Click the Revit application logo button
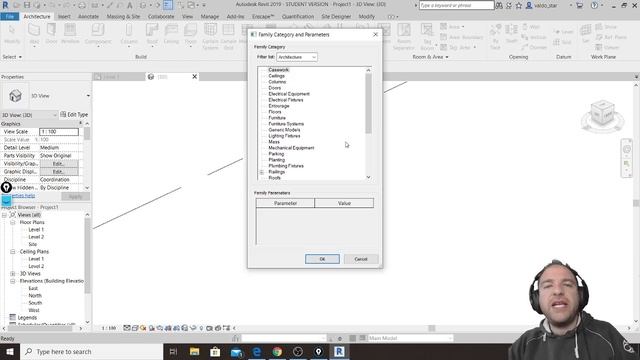This screenshot has height=360, width=640. click(5, 5)
